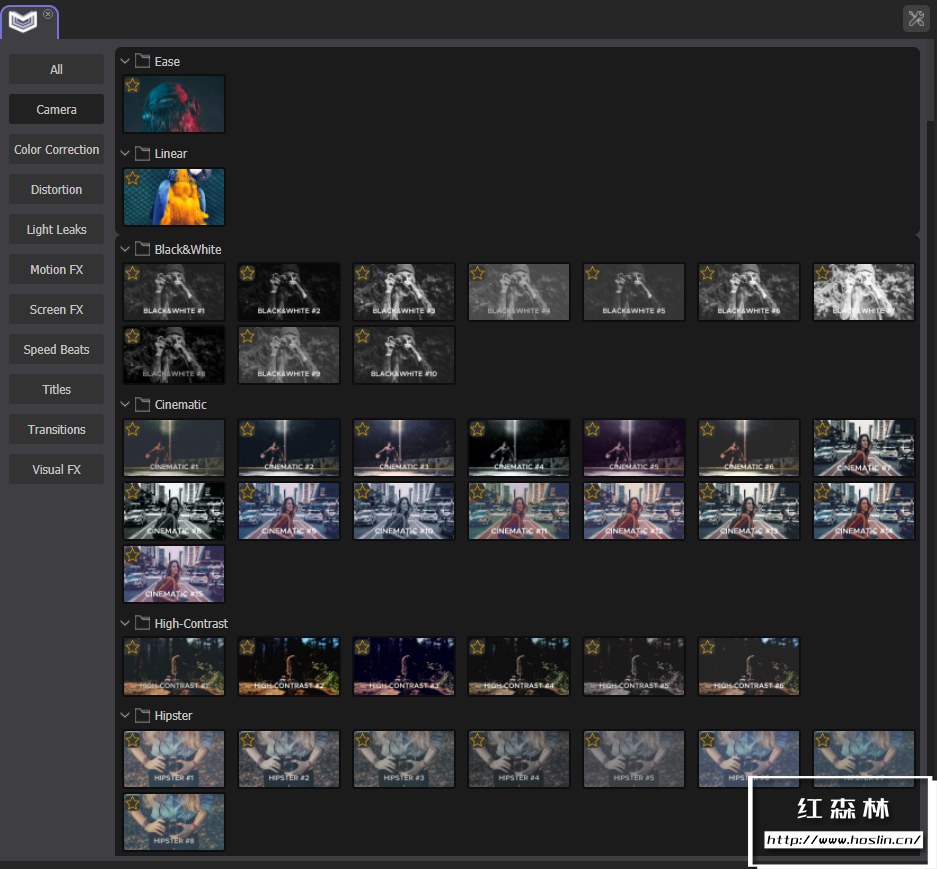Select Black&White #9 thumbnail
The image size is (937, 869).
(x=289, y=354)
